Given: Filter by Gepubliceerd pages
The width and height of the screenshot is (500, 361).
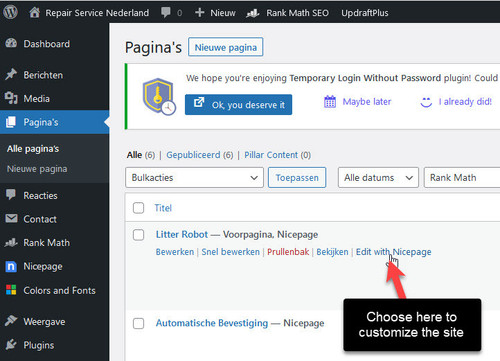Looking at the screenshot, I should (193, 155).
